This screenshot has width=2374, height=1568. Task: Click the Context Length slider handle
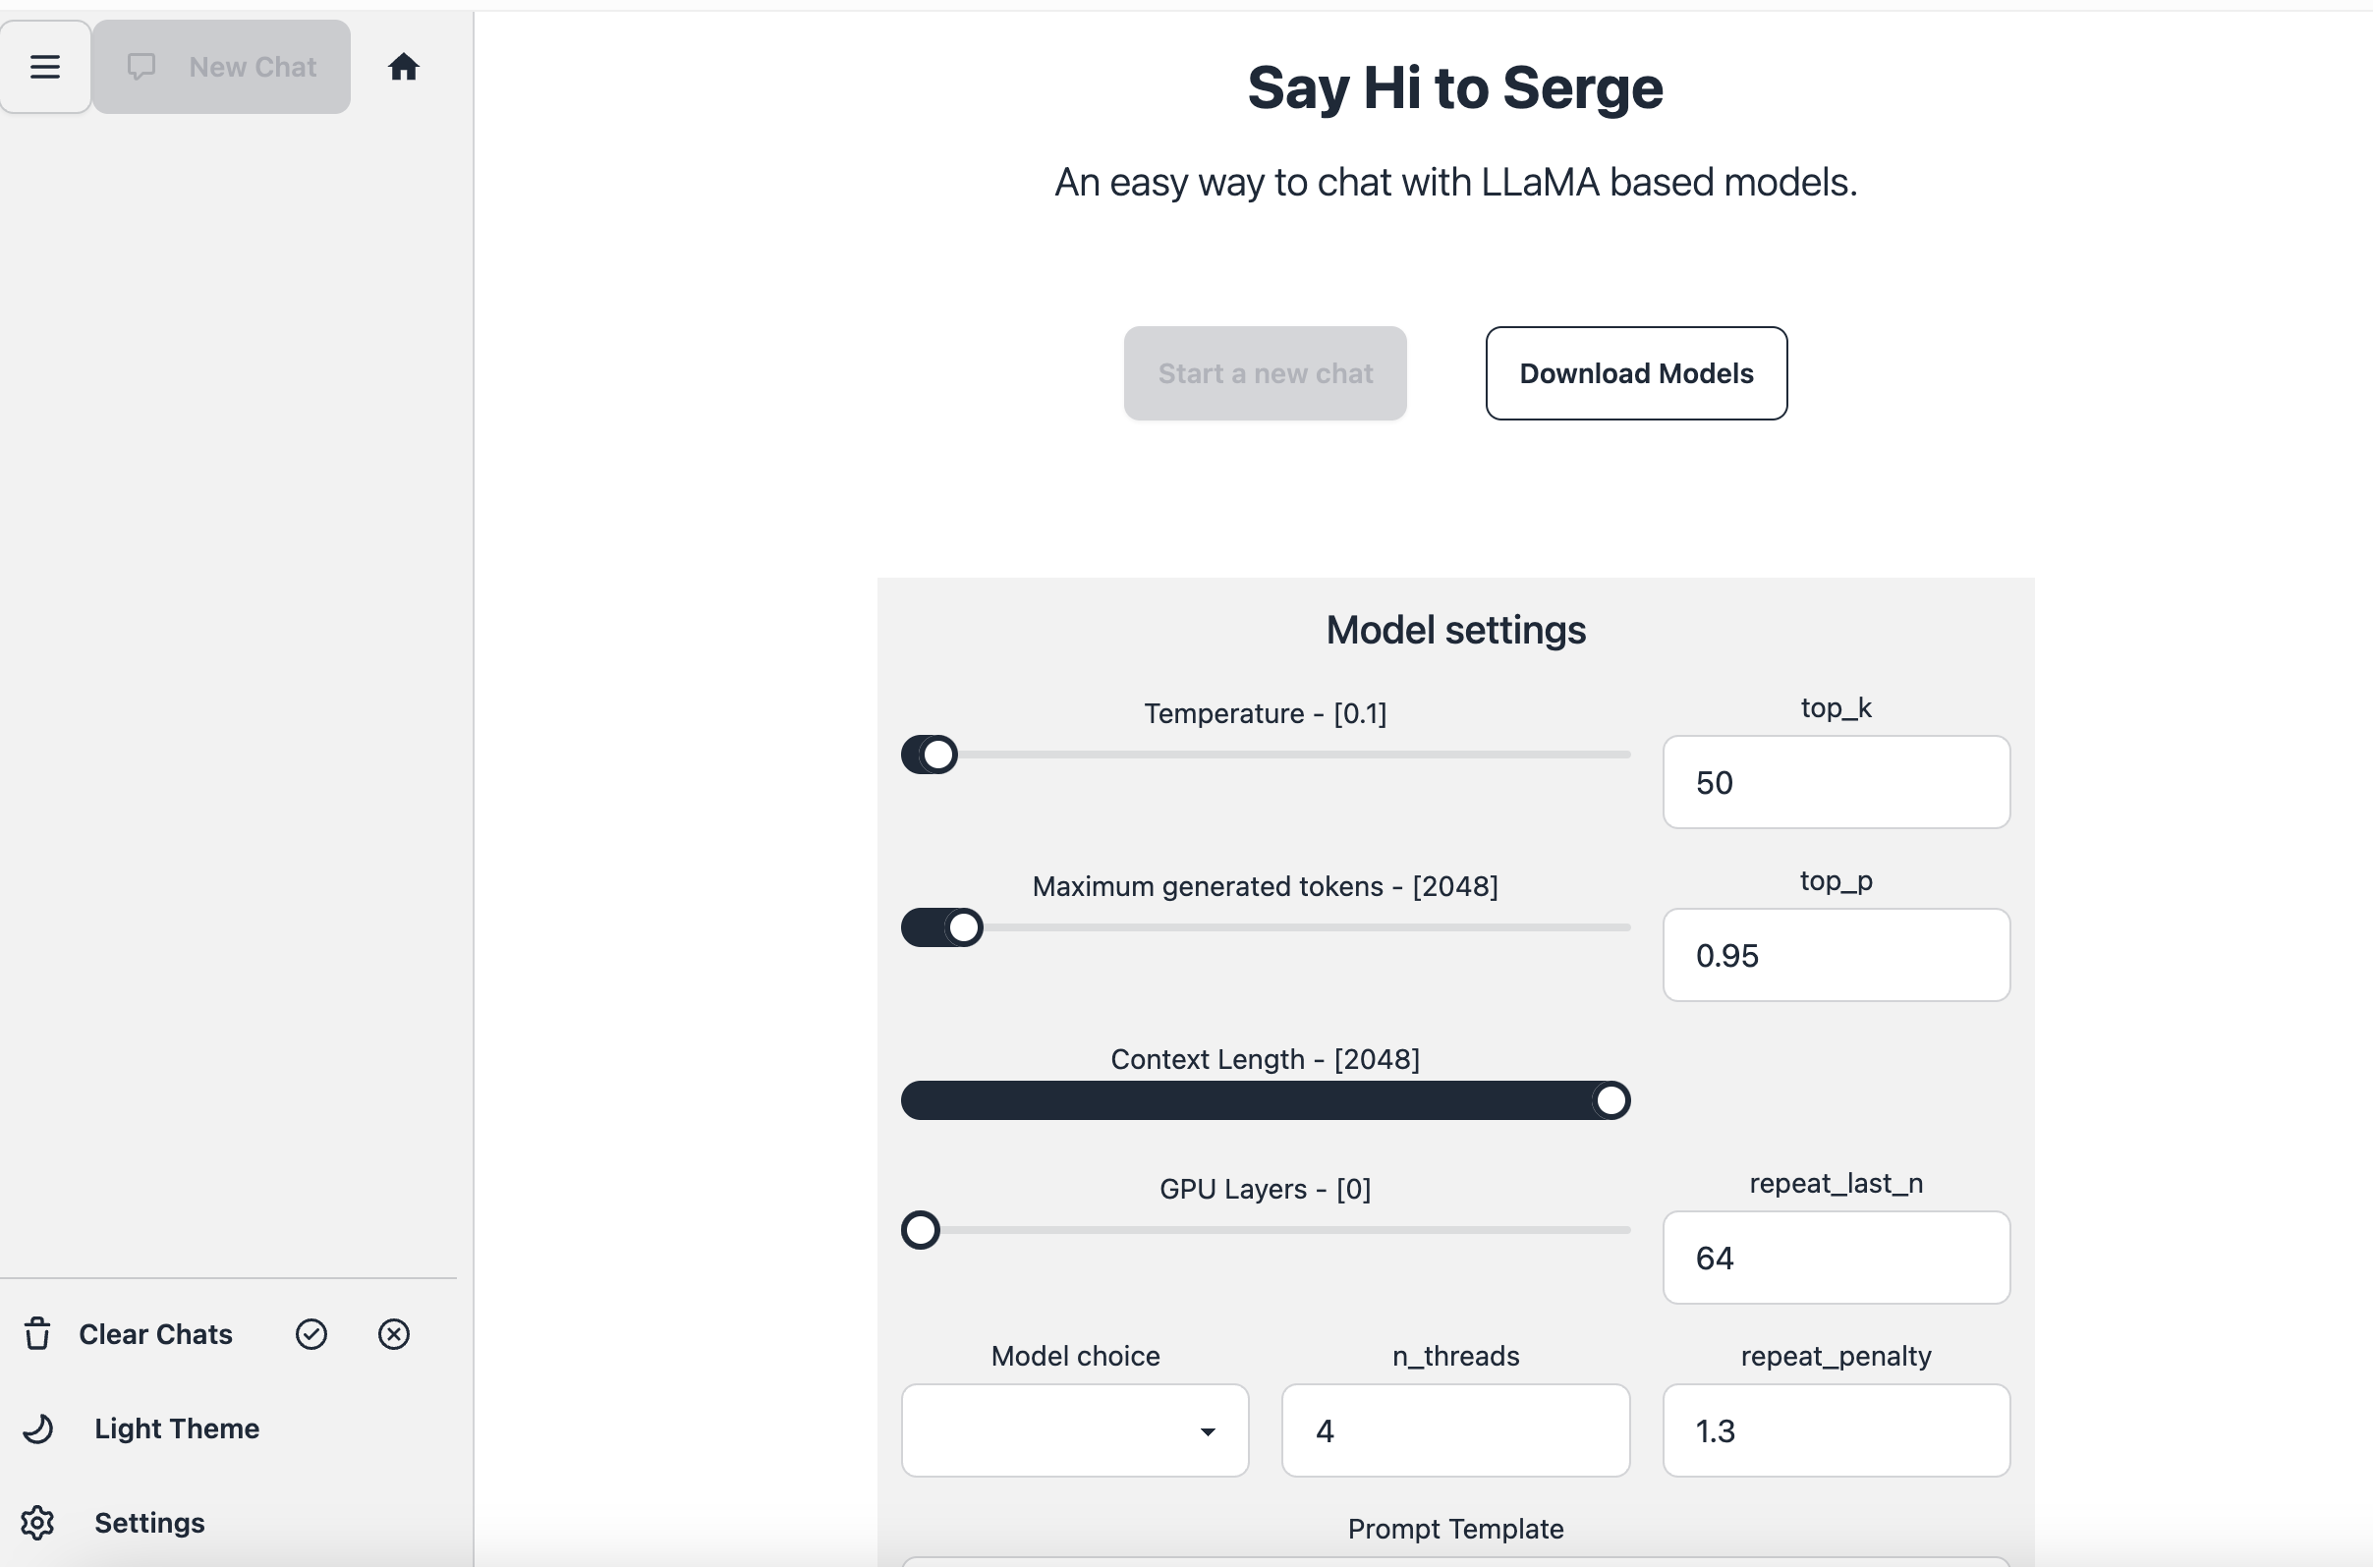tap(1611, 1101)
